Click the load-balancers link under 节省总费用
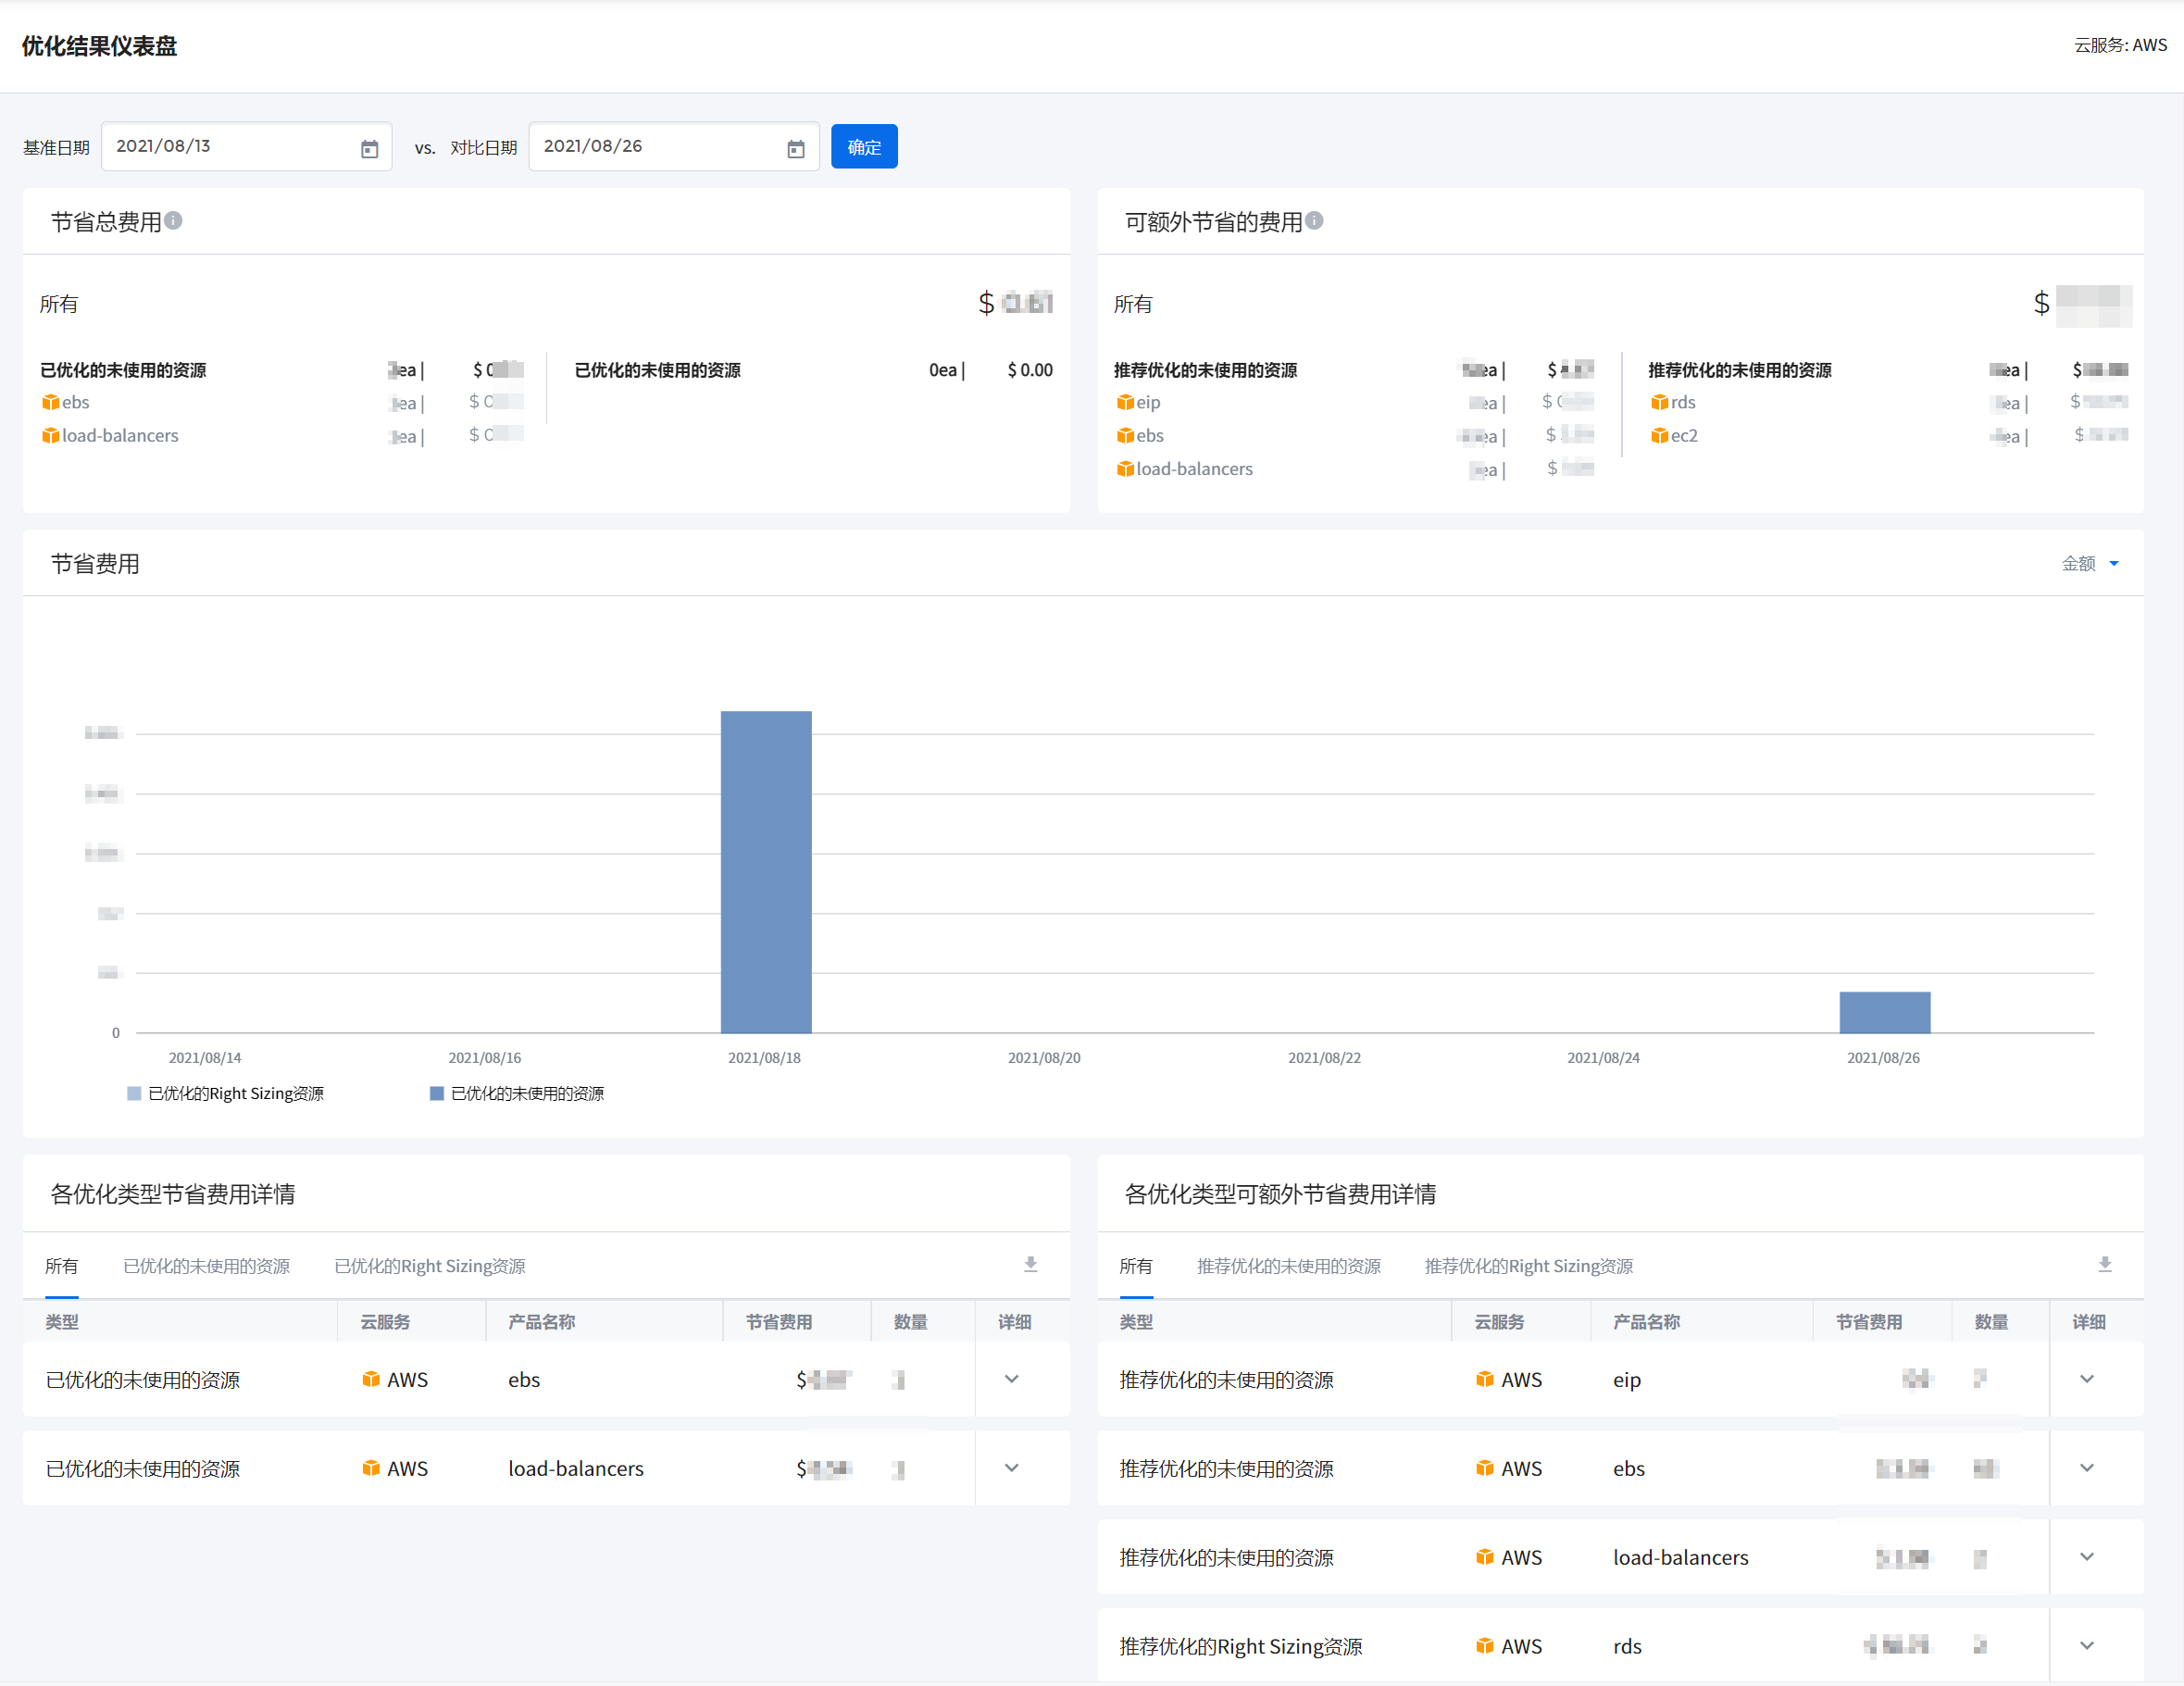Viewport: 2184px width, 1686px height. 120,435
